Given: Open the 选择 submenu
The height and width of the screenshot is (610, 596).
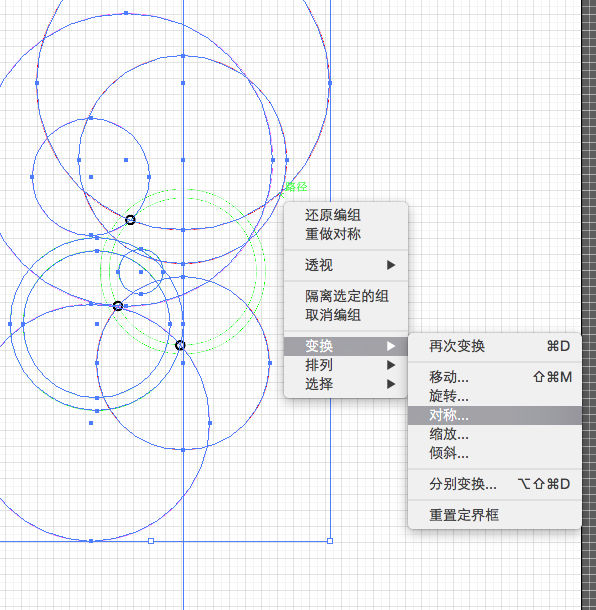Looking at the screenshot, I should pos(346,384).
